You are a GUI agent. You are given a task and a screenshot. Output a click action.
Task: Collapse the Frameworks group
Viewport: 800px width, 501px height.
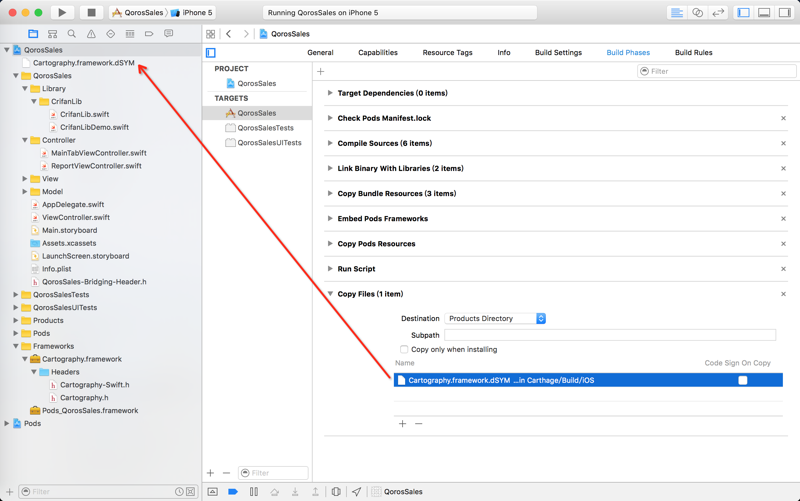click(16, 346)
